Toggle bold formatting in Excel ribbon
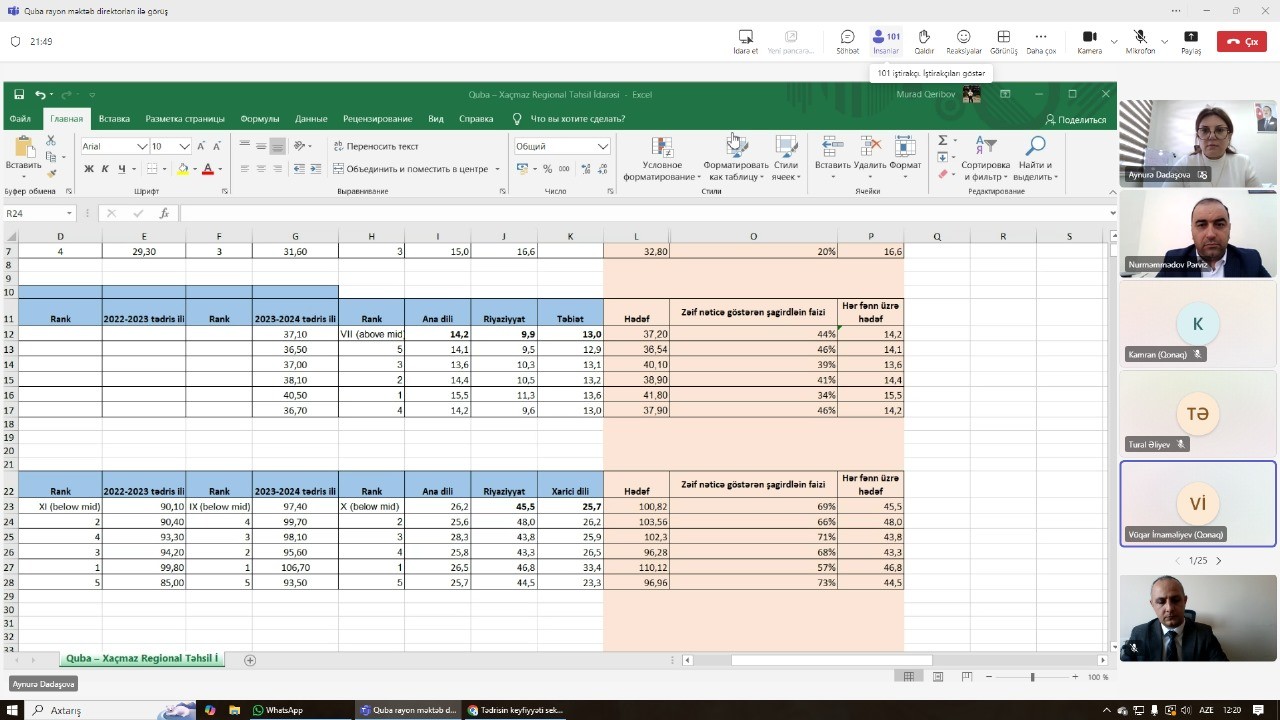The width and height of the screenshot is (1280, 720). tap(89, 169)
